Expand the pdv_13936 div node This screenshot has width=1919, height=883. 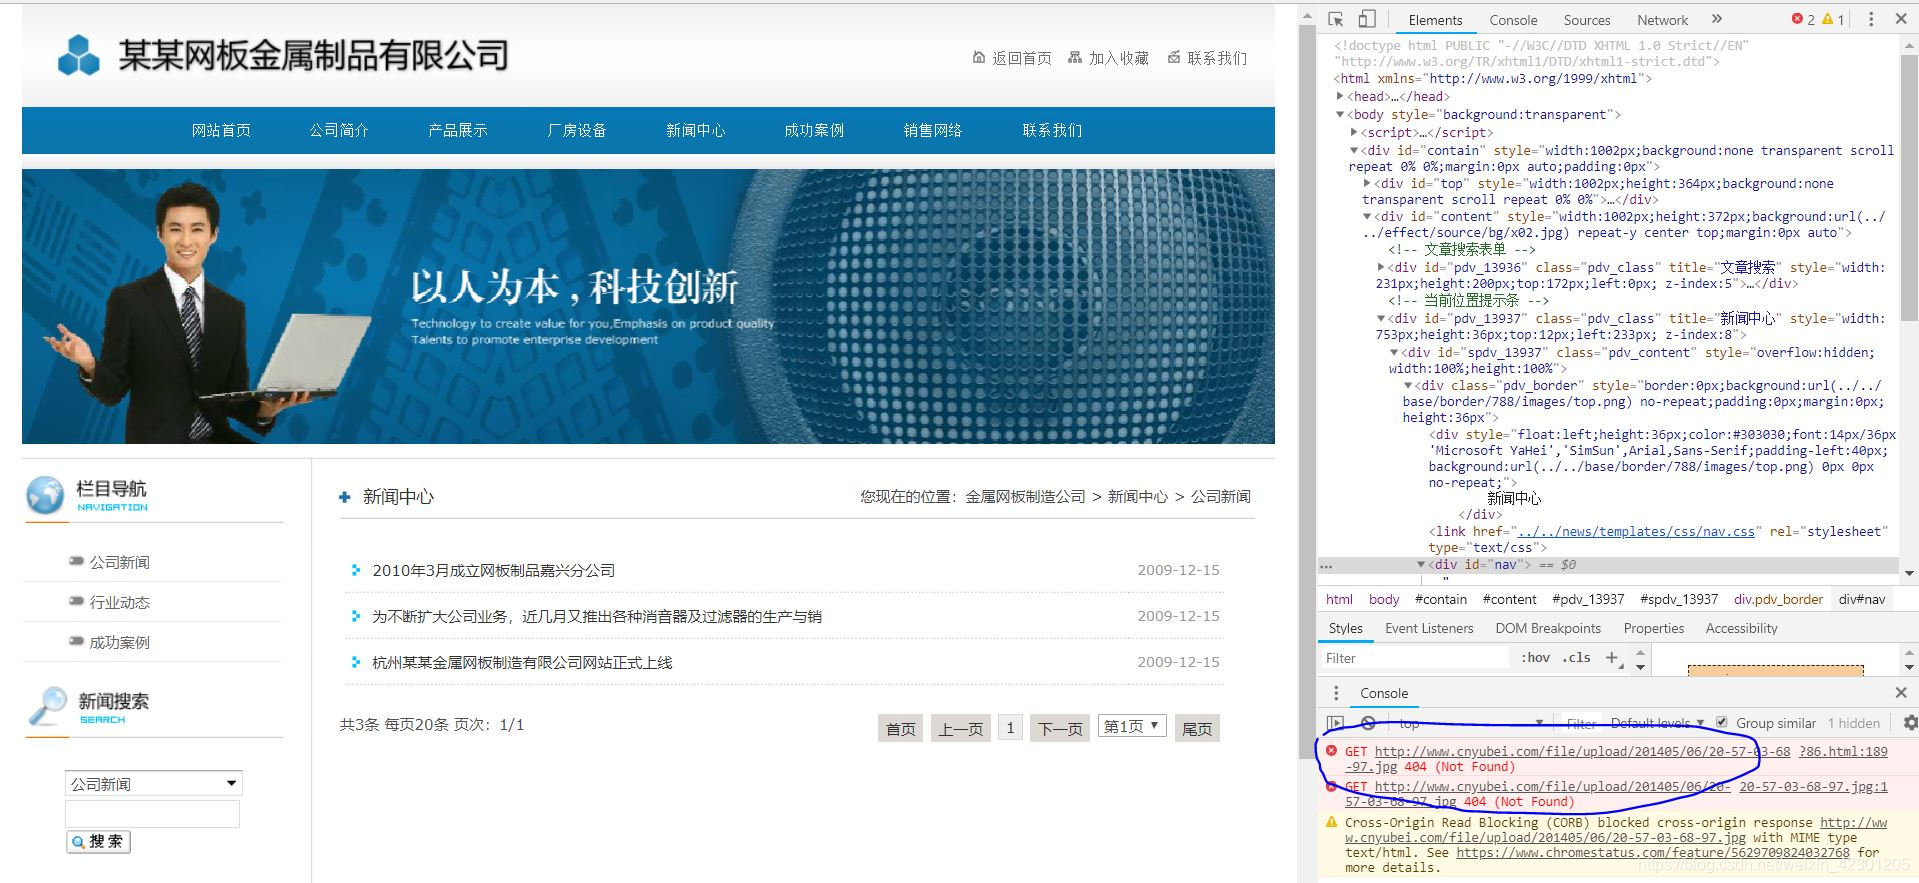click(1381, 267)
